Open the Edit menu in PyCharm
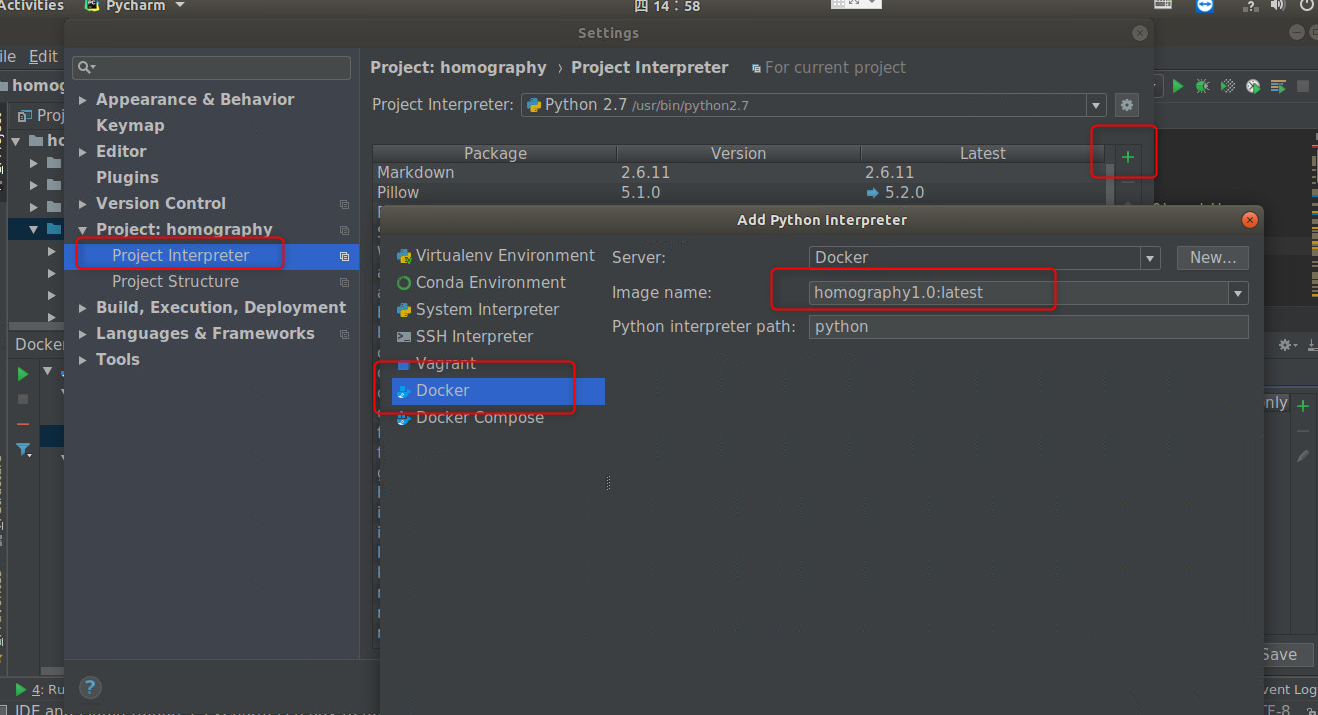This screenshot has width=1318, height=715. pos(43,57)
